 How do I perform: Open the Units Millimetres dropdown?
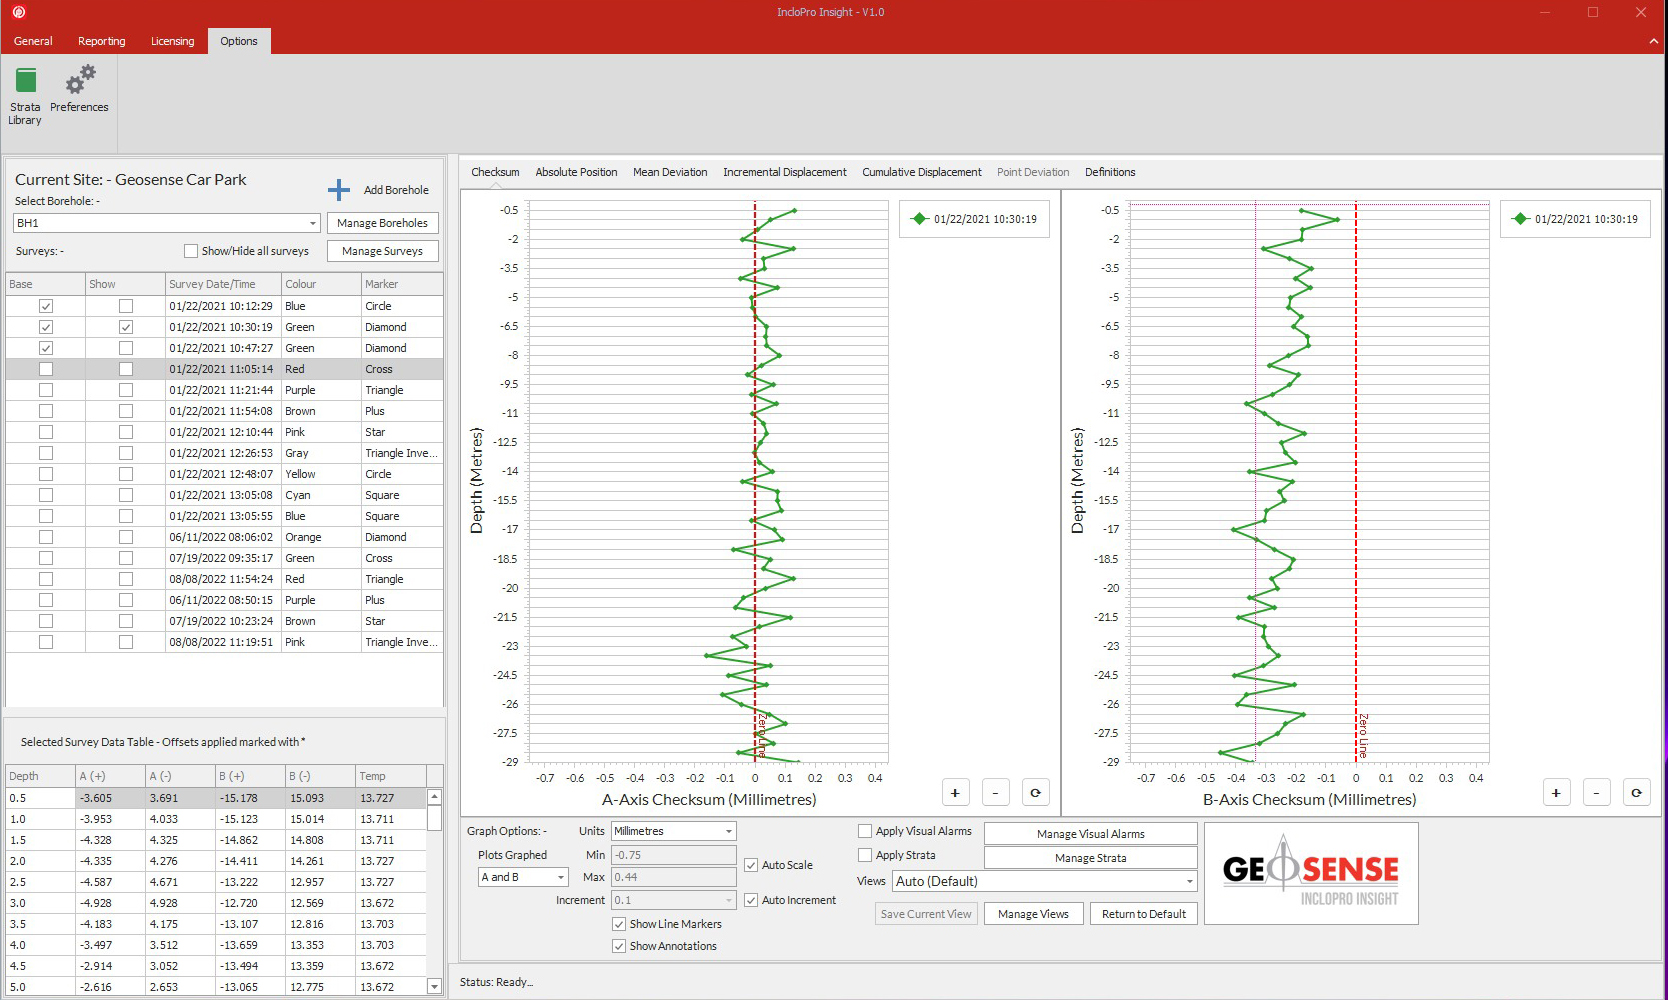(729, 831)
